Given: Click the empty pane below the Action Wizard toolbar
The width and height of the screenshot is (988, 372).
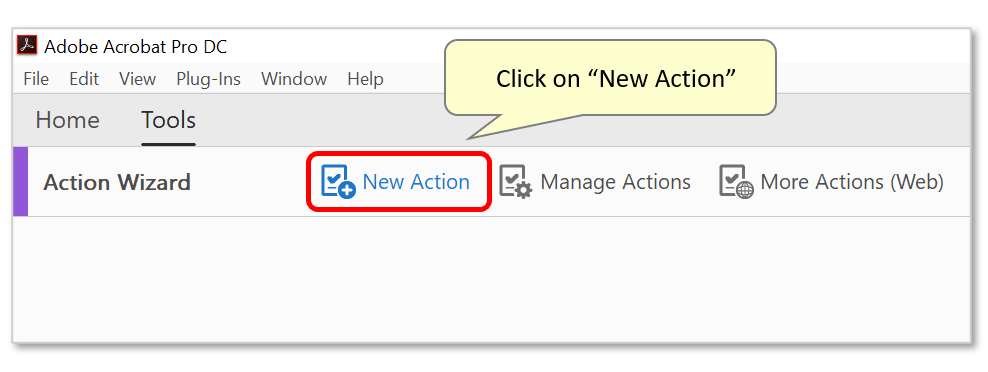Looking at the screenshot, I should click(491, 279).
